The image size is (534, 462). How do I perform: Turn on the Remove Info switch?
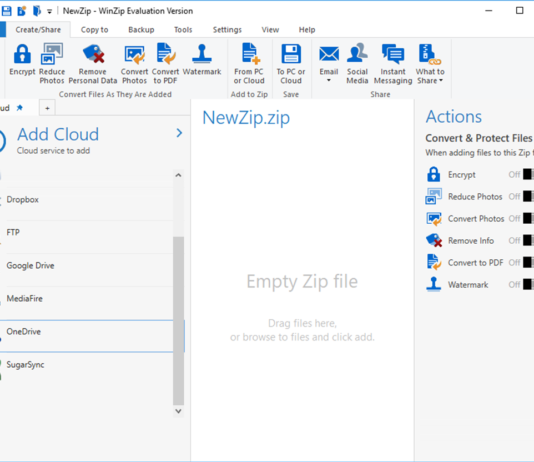(528, 240)
